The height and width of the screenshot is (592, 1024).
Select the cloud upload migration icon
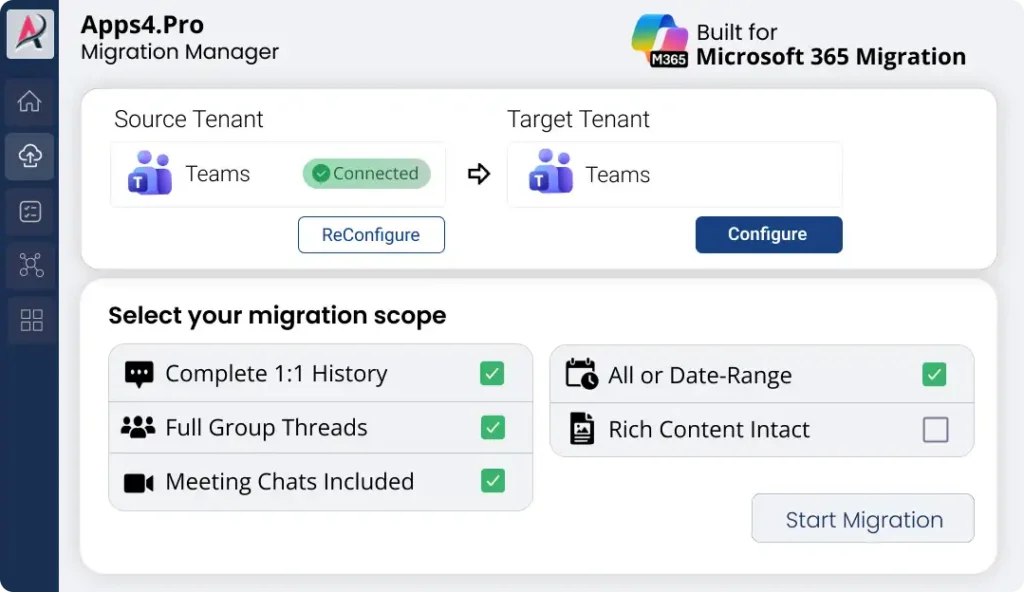pyautogui.click(x=29, y=156)
